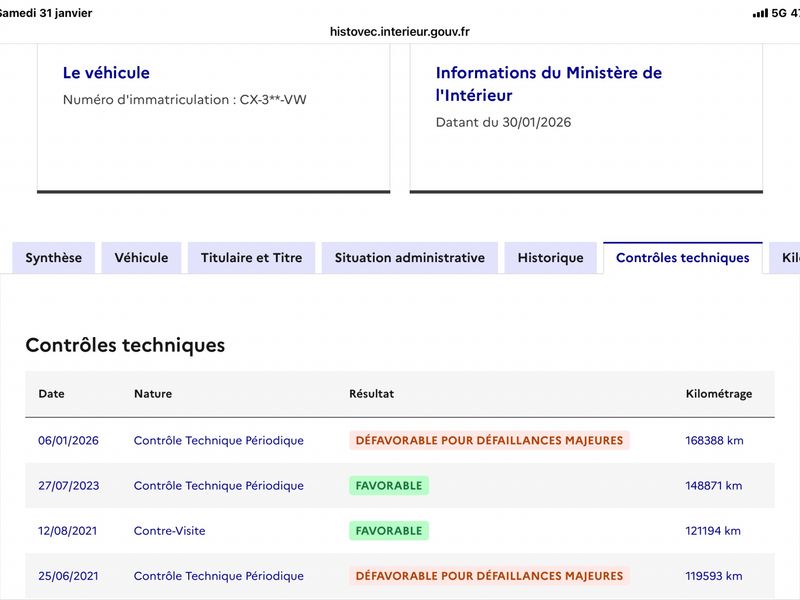This screenshot has height=600, width=800.
Task: Click the DÉFAVORABLE badge for 25/06/2021
Action: 489,576
